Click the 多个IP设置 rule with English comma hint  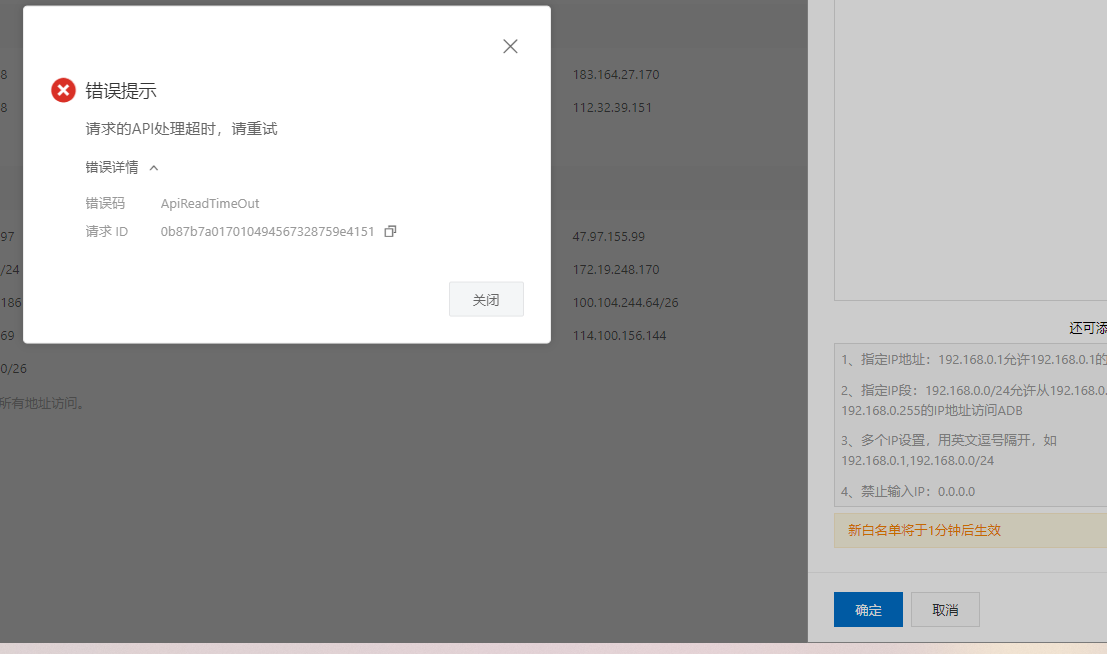click(x=949, y=451)
